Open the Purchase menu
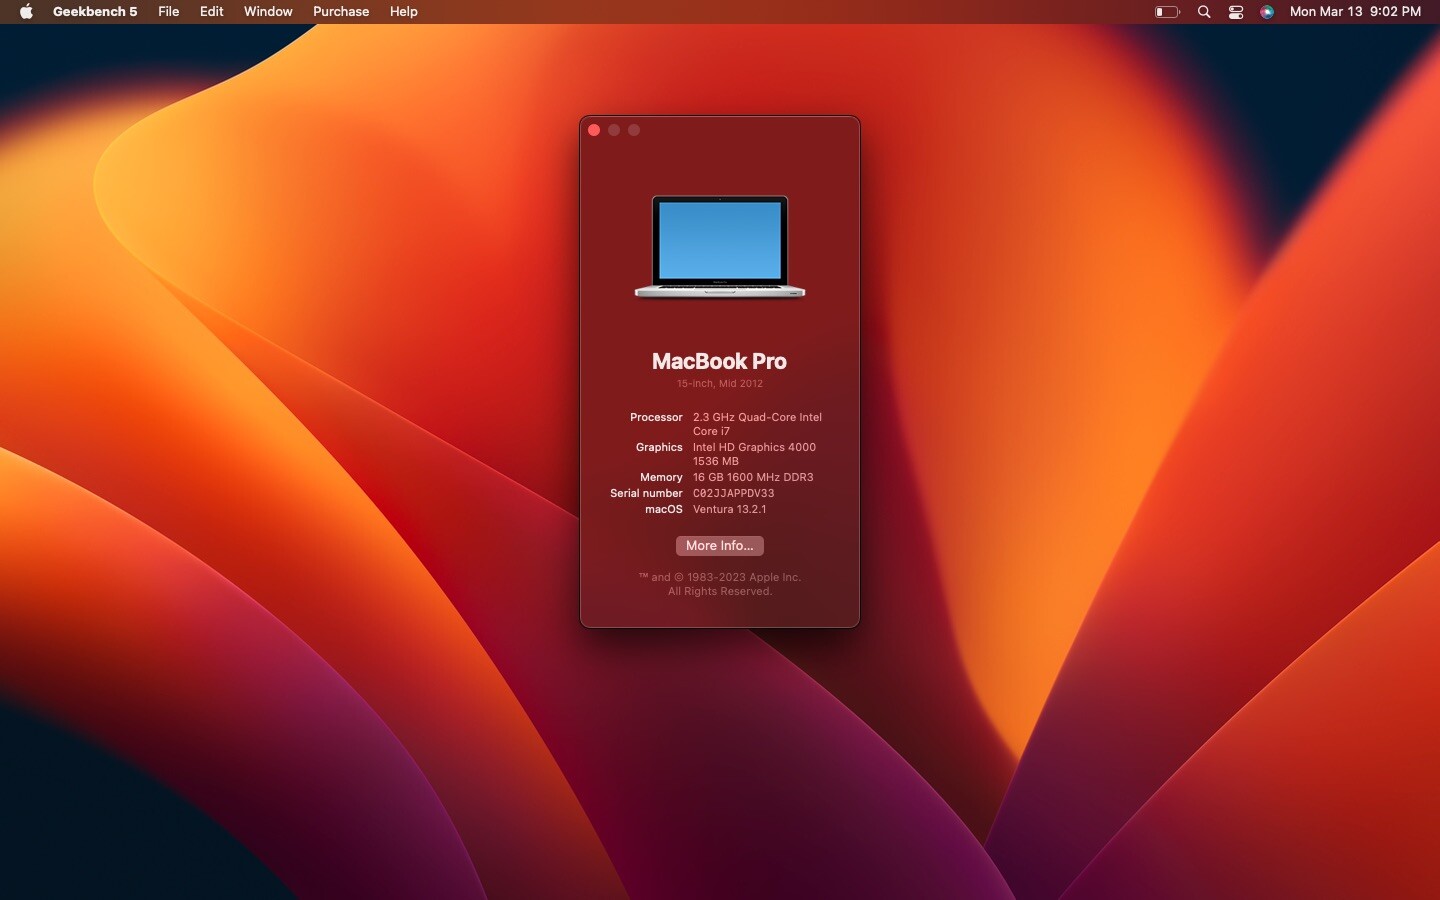This screenshot has height=900, width=1440. pos(341,12)
